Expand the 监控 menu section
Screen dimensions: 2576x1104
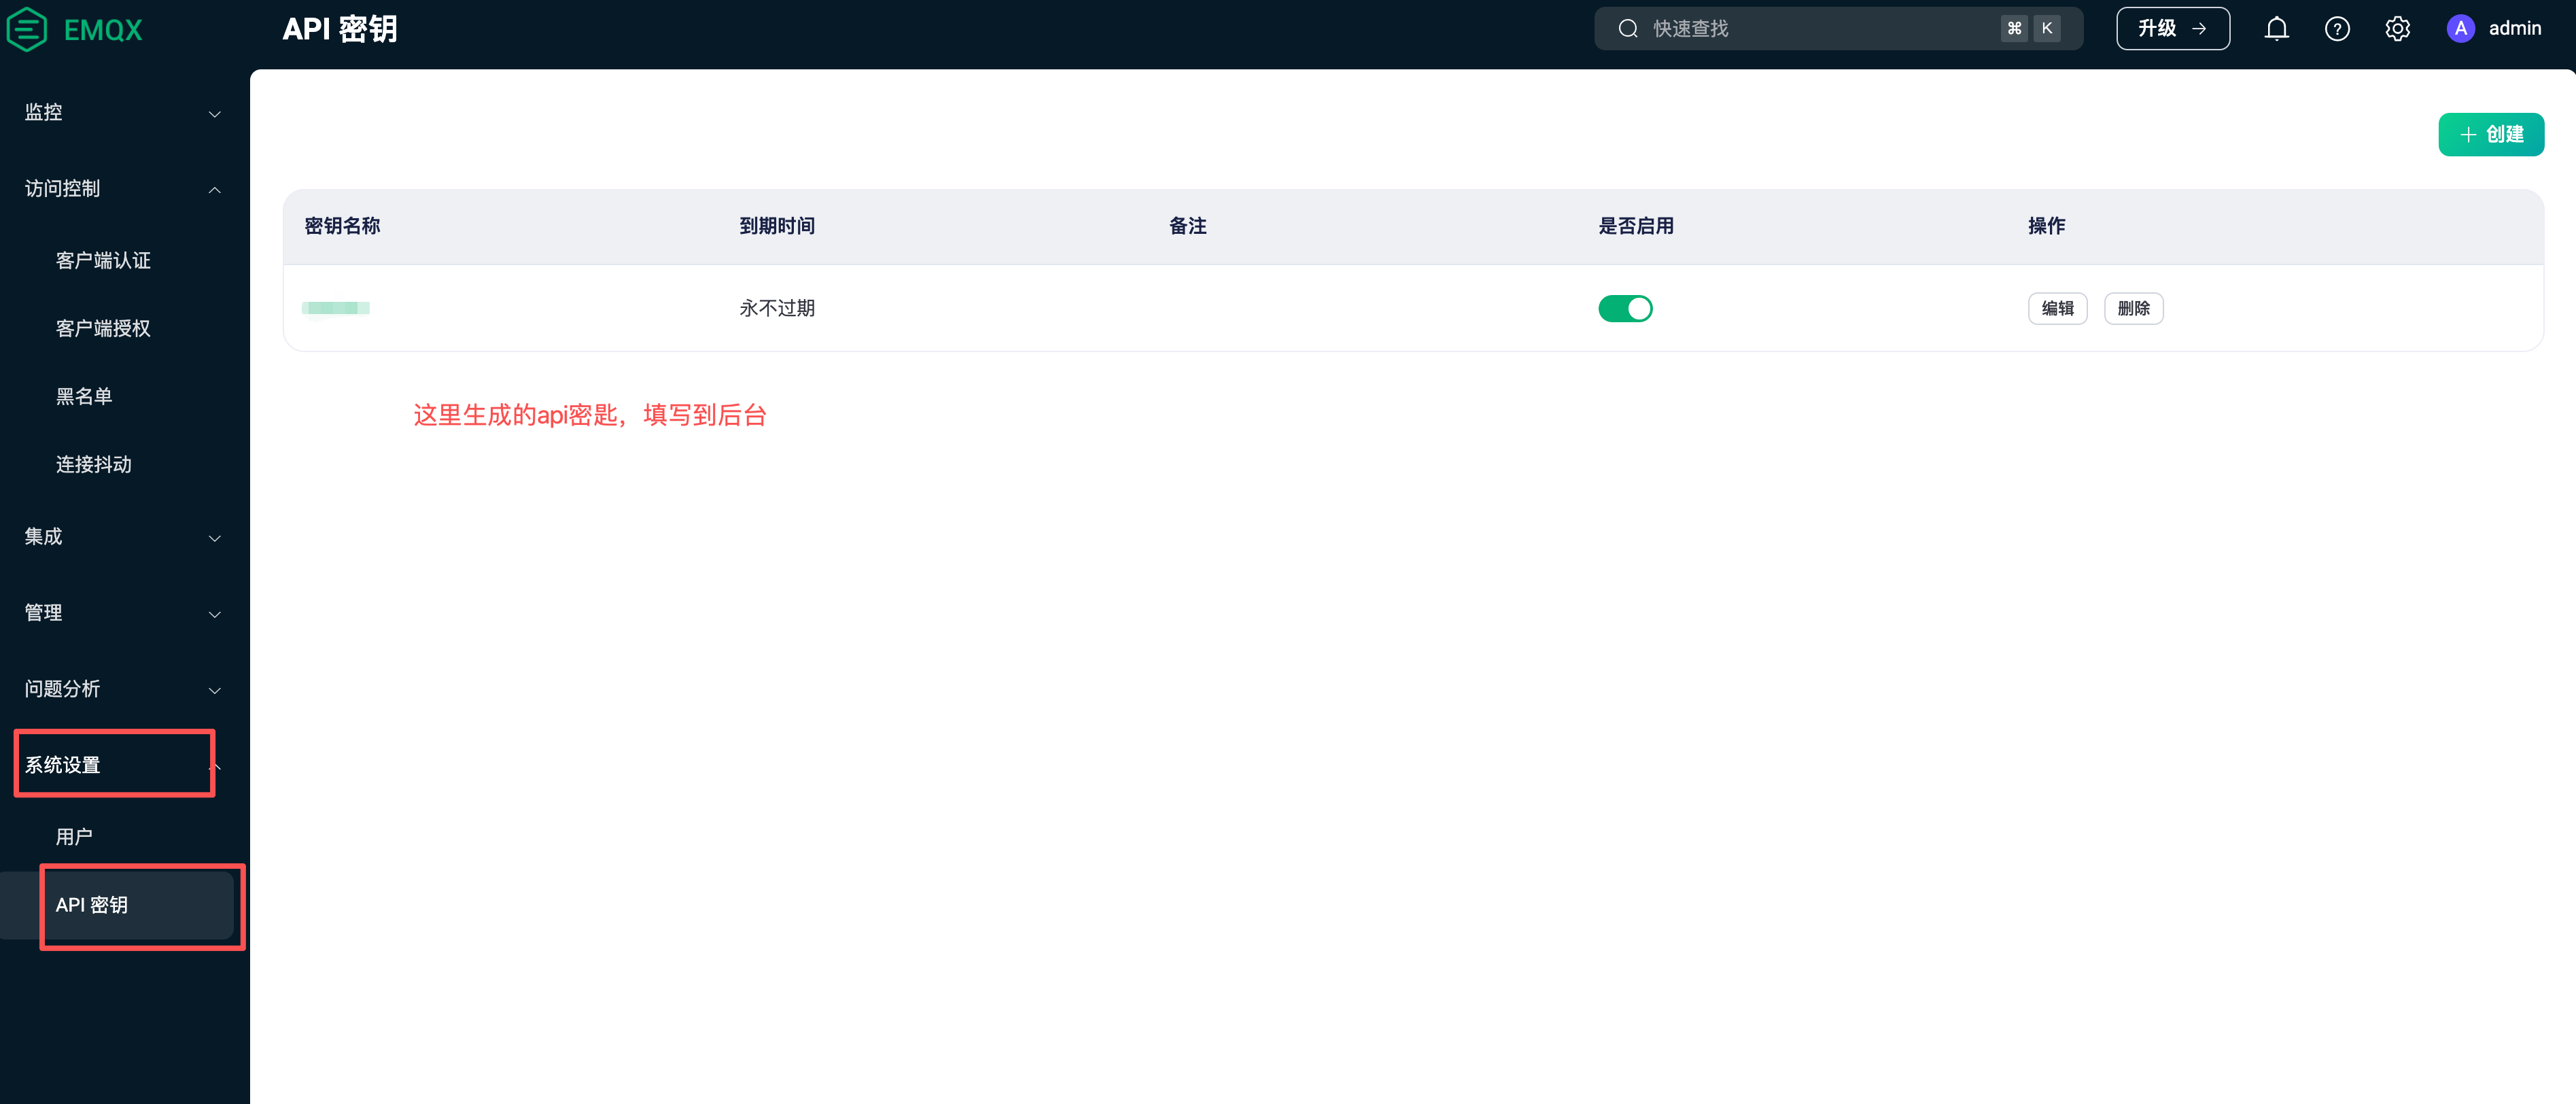122,113
